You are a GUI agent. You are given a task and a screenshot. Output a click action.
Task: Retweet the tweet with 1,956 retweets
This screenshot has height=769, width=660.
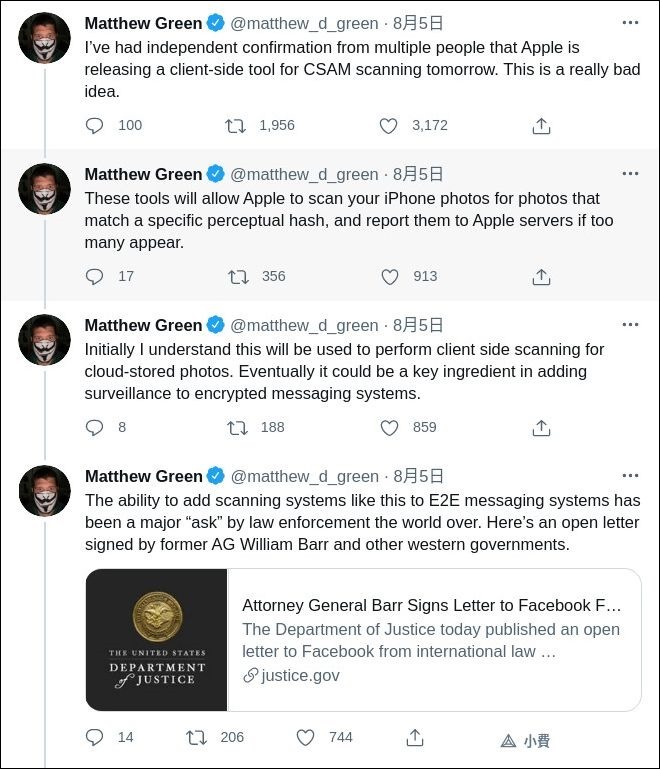coord(235,126)
